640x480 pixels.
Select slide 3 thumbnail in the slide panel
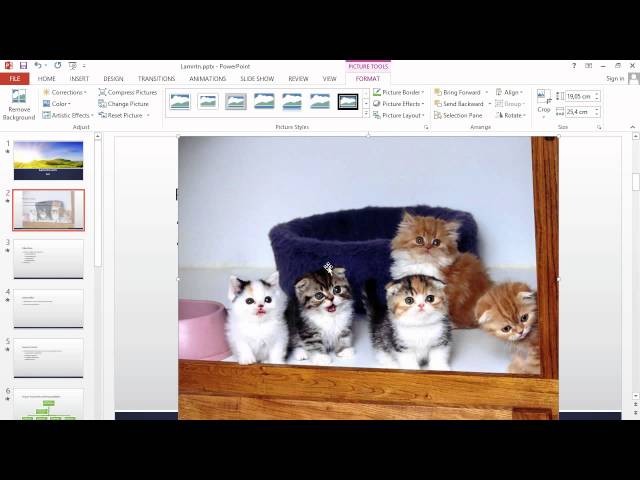coord(48,258)
